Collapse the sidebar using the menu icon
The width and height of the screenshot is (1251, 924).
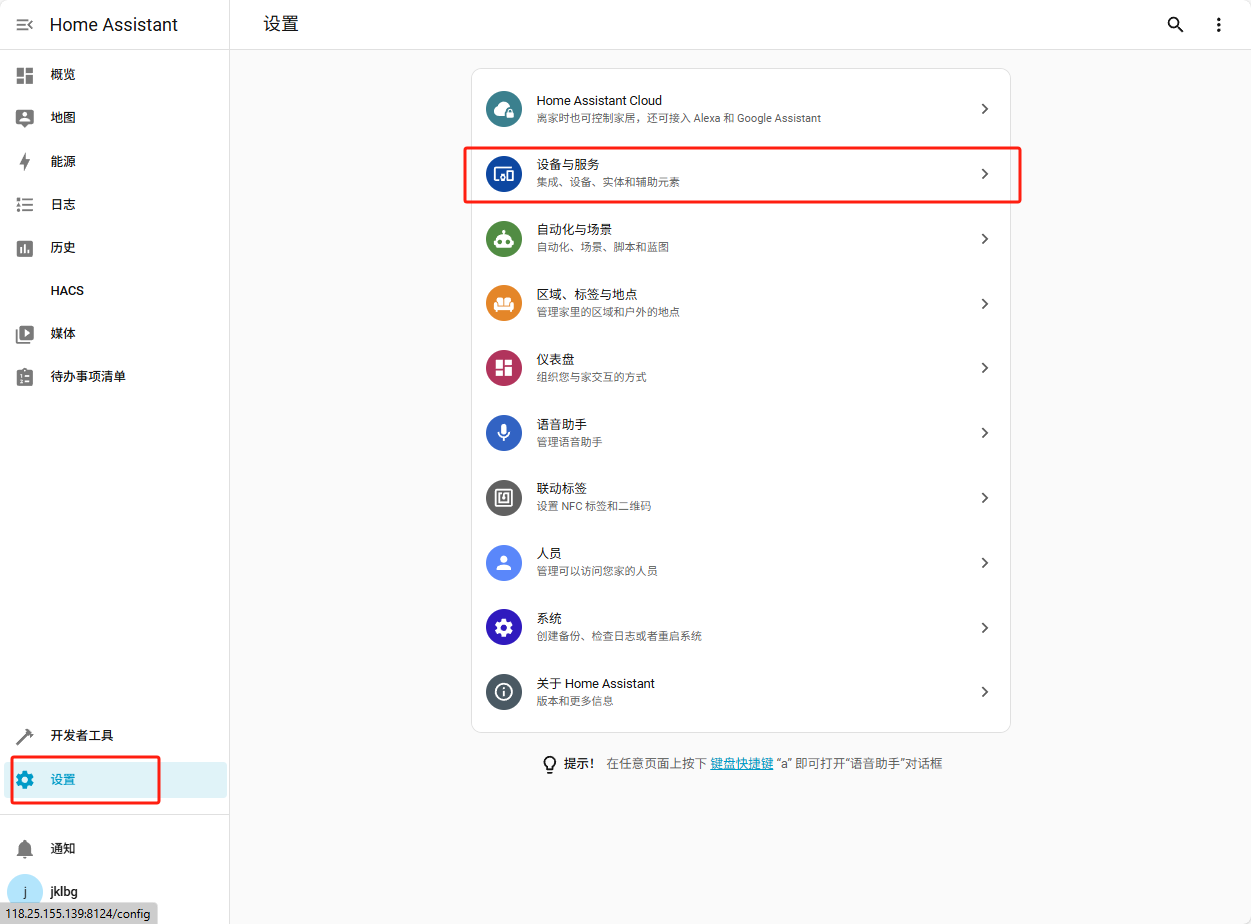(x=25, y=25)
